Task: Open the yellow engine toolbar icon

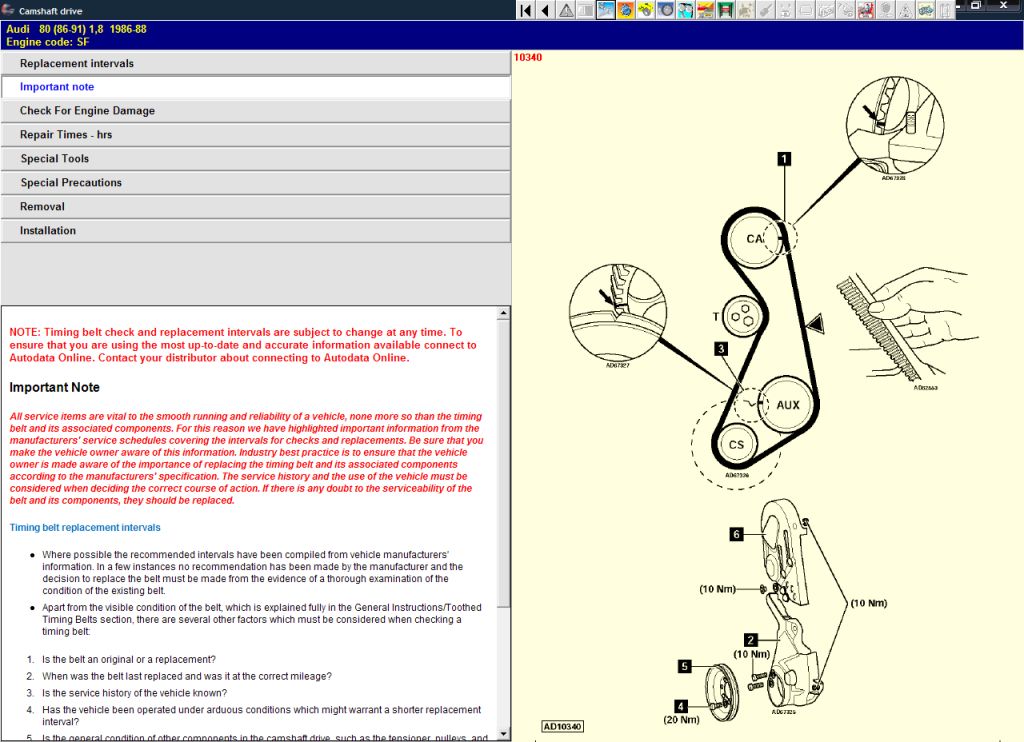Action: [x=646, y=10]
